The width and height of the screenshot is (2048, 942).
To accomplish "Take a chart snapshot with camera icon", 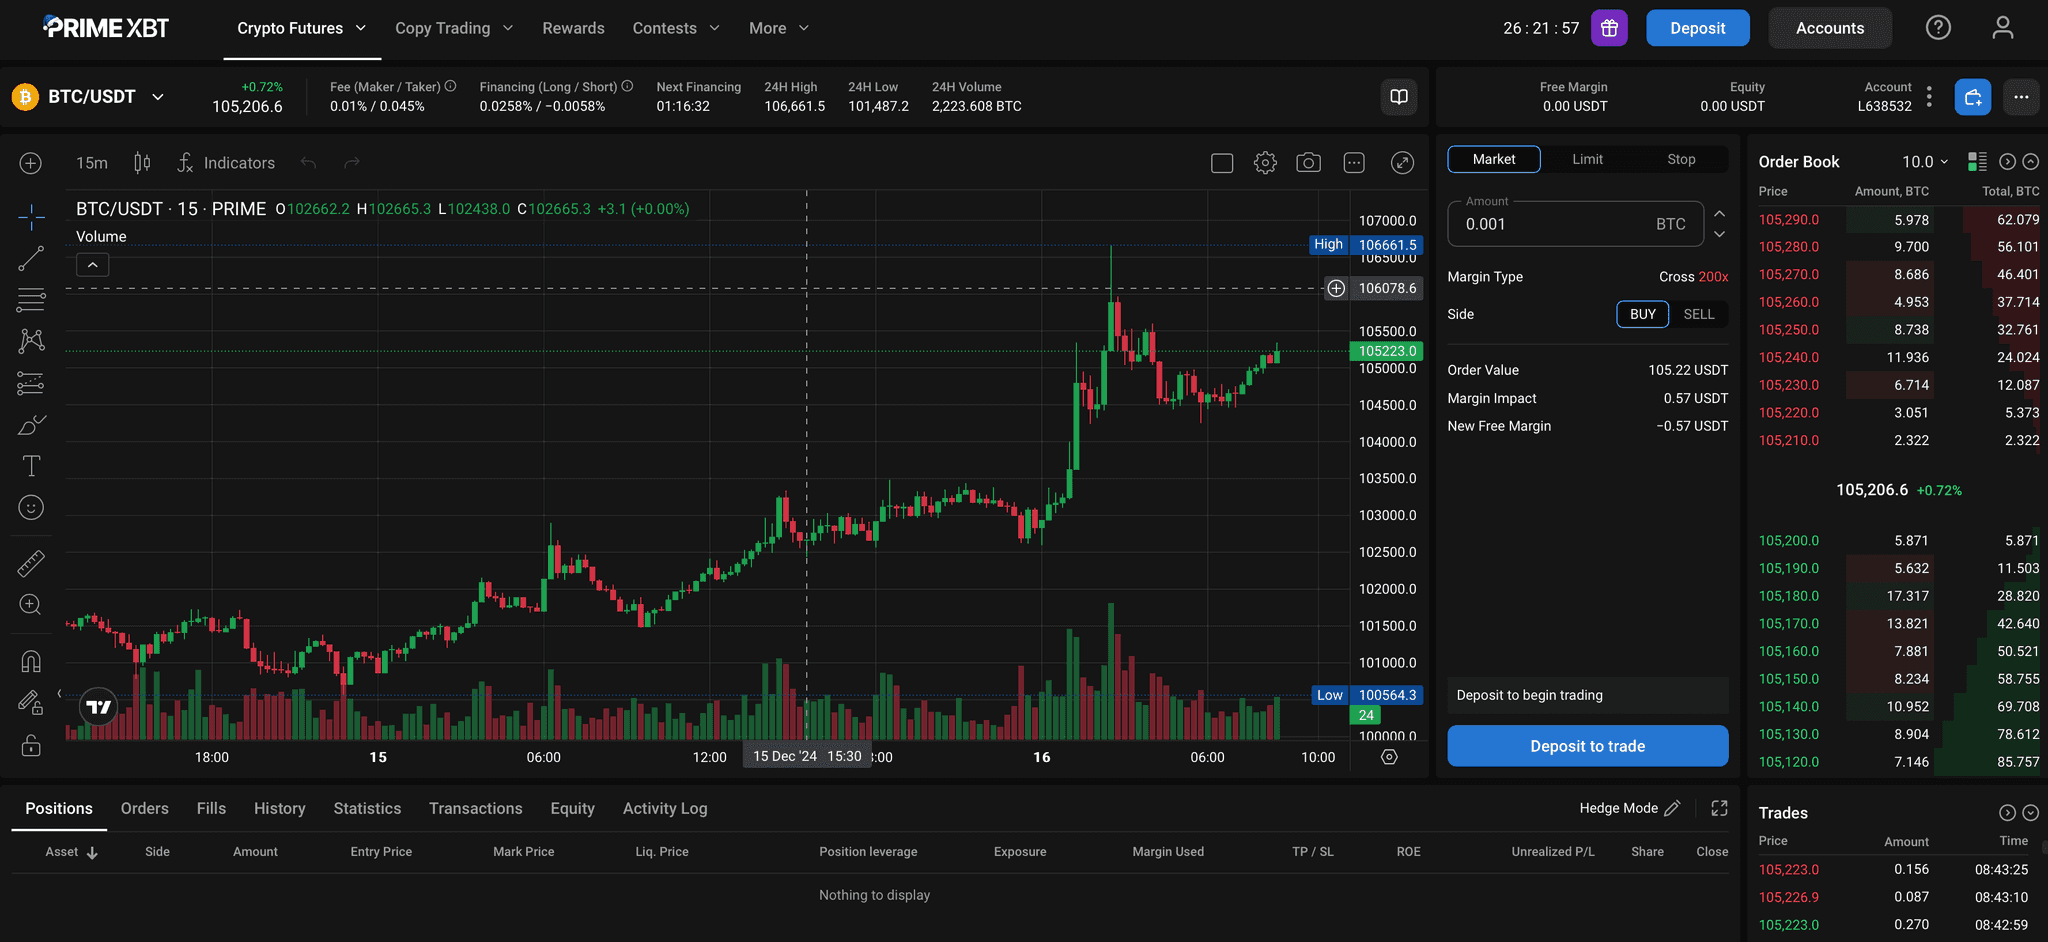I will pyautogui.click(x=1308, y=163).
